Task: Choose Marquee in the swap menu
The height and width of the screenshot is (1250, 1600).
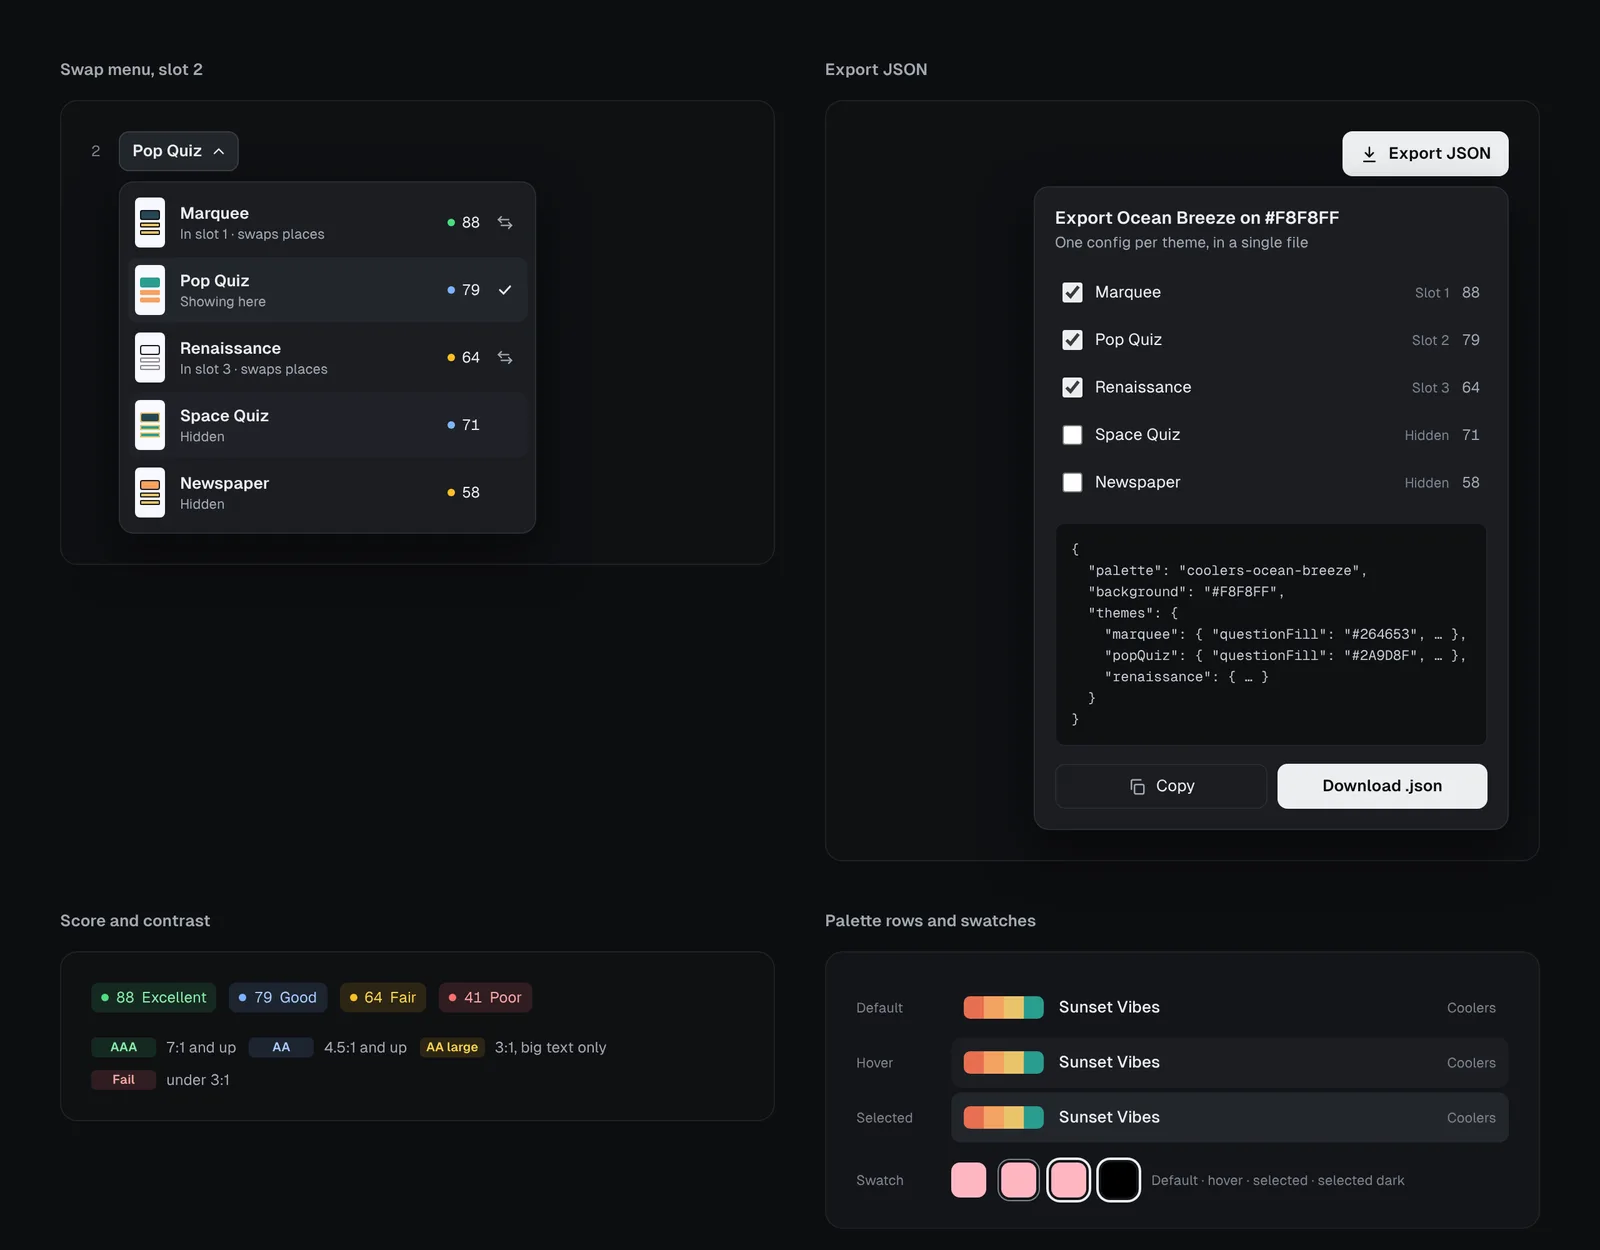Action: pos(327,222)
